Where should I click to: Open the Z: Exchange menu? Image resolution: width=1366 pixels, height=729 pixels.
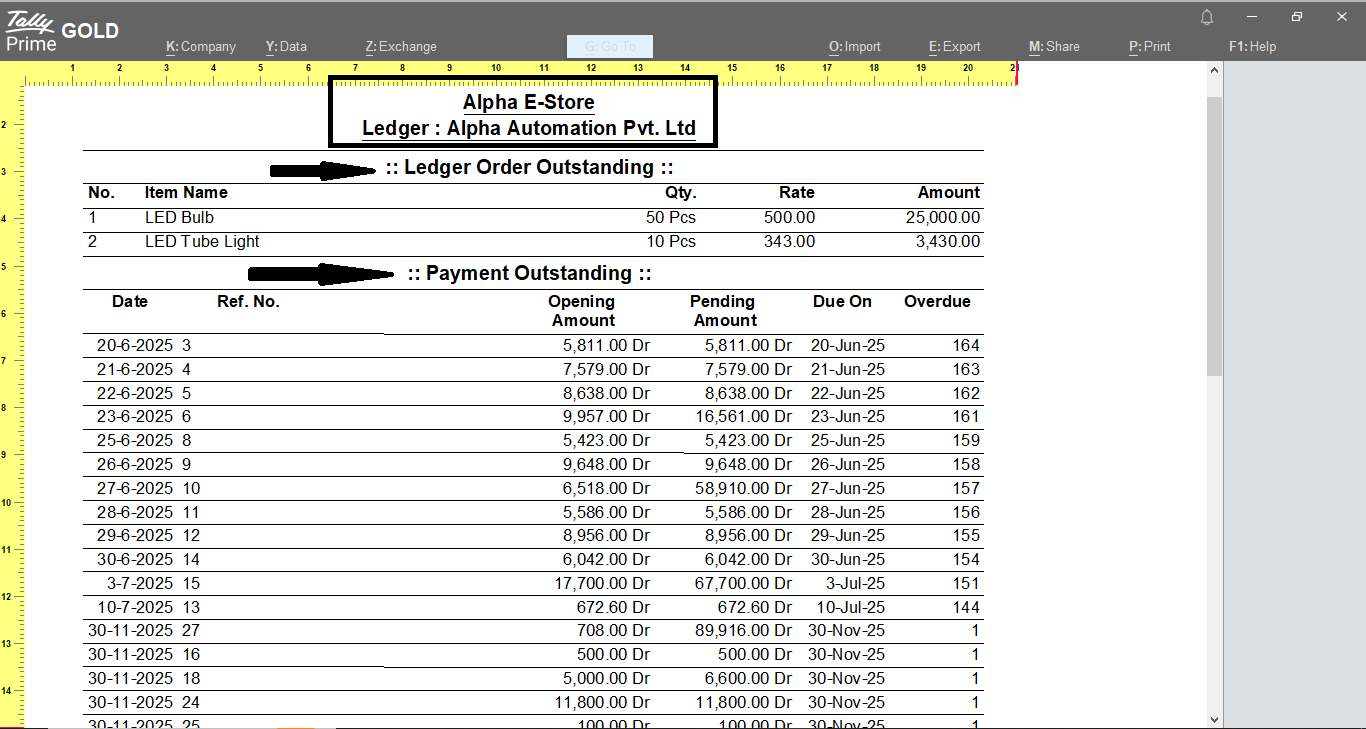pos(401,46)
